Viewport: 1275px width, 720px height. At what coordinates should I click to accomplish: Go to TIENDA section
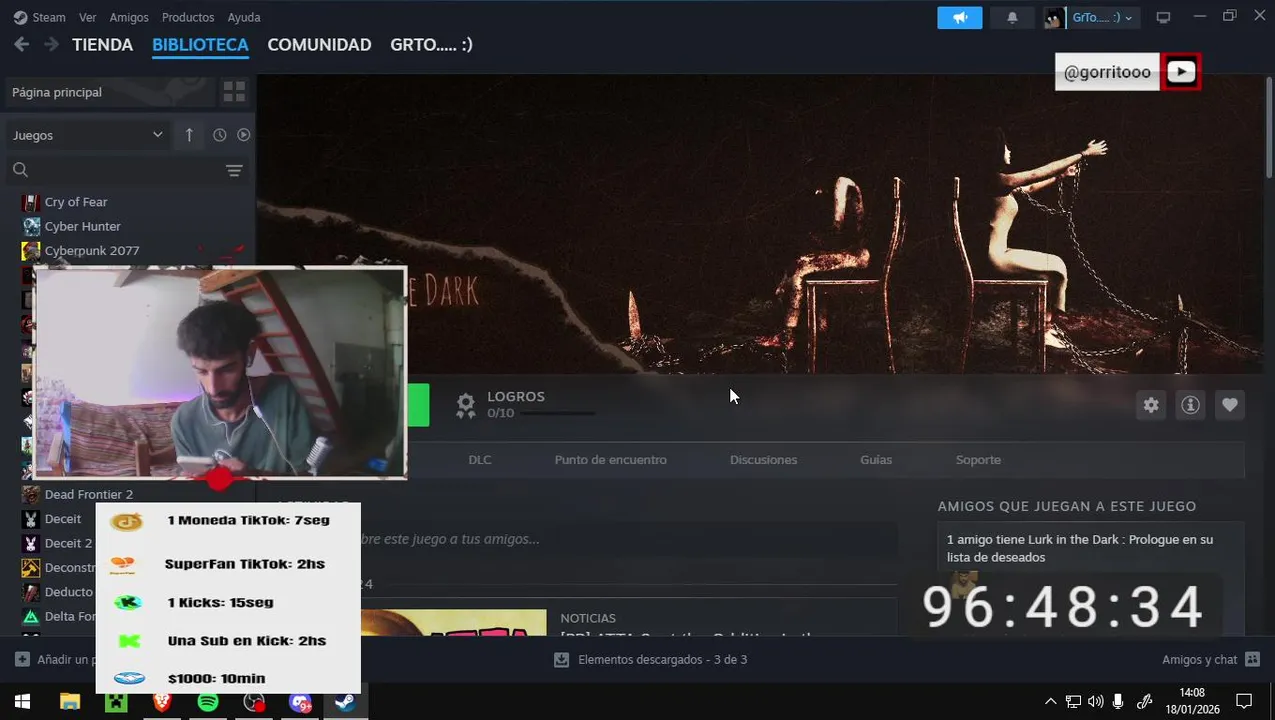point(102,45)
